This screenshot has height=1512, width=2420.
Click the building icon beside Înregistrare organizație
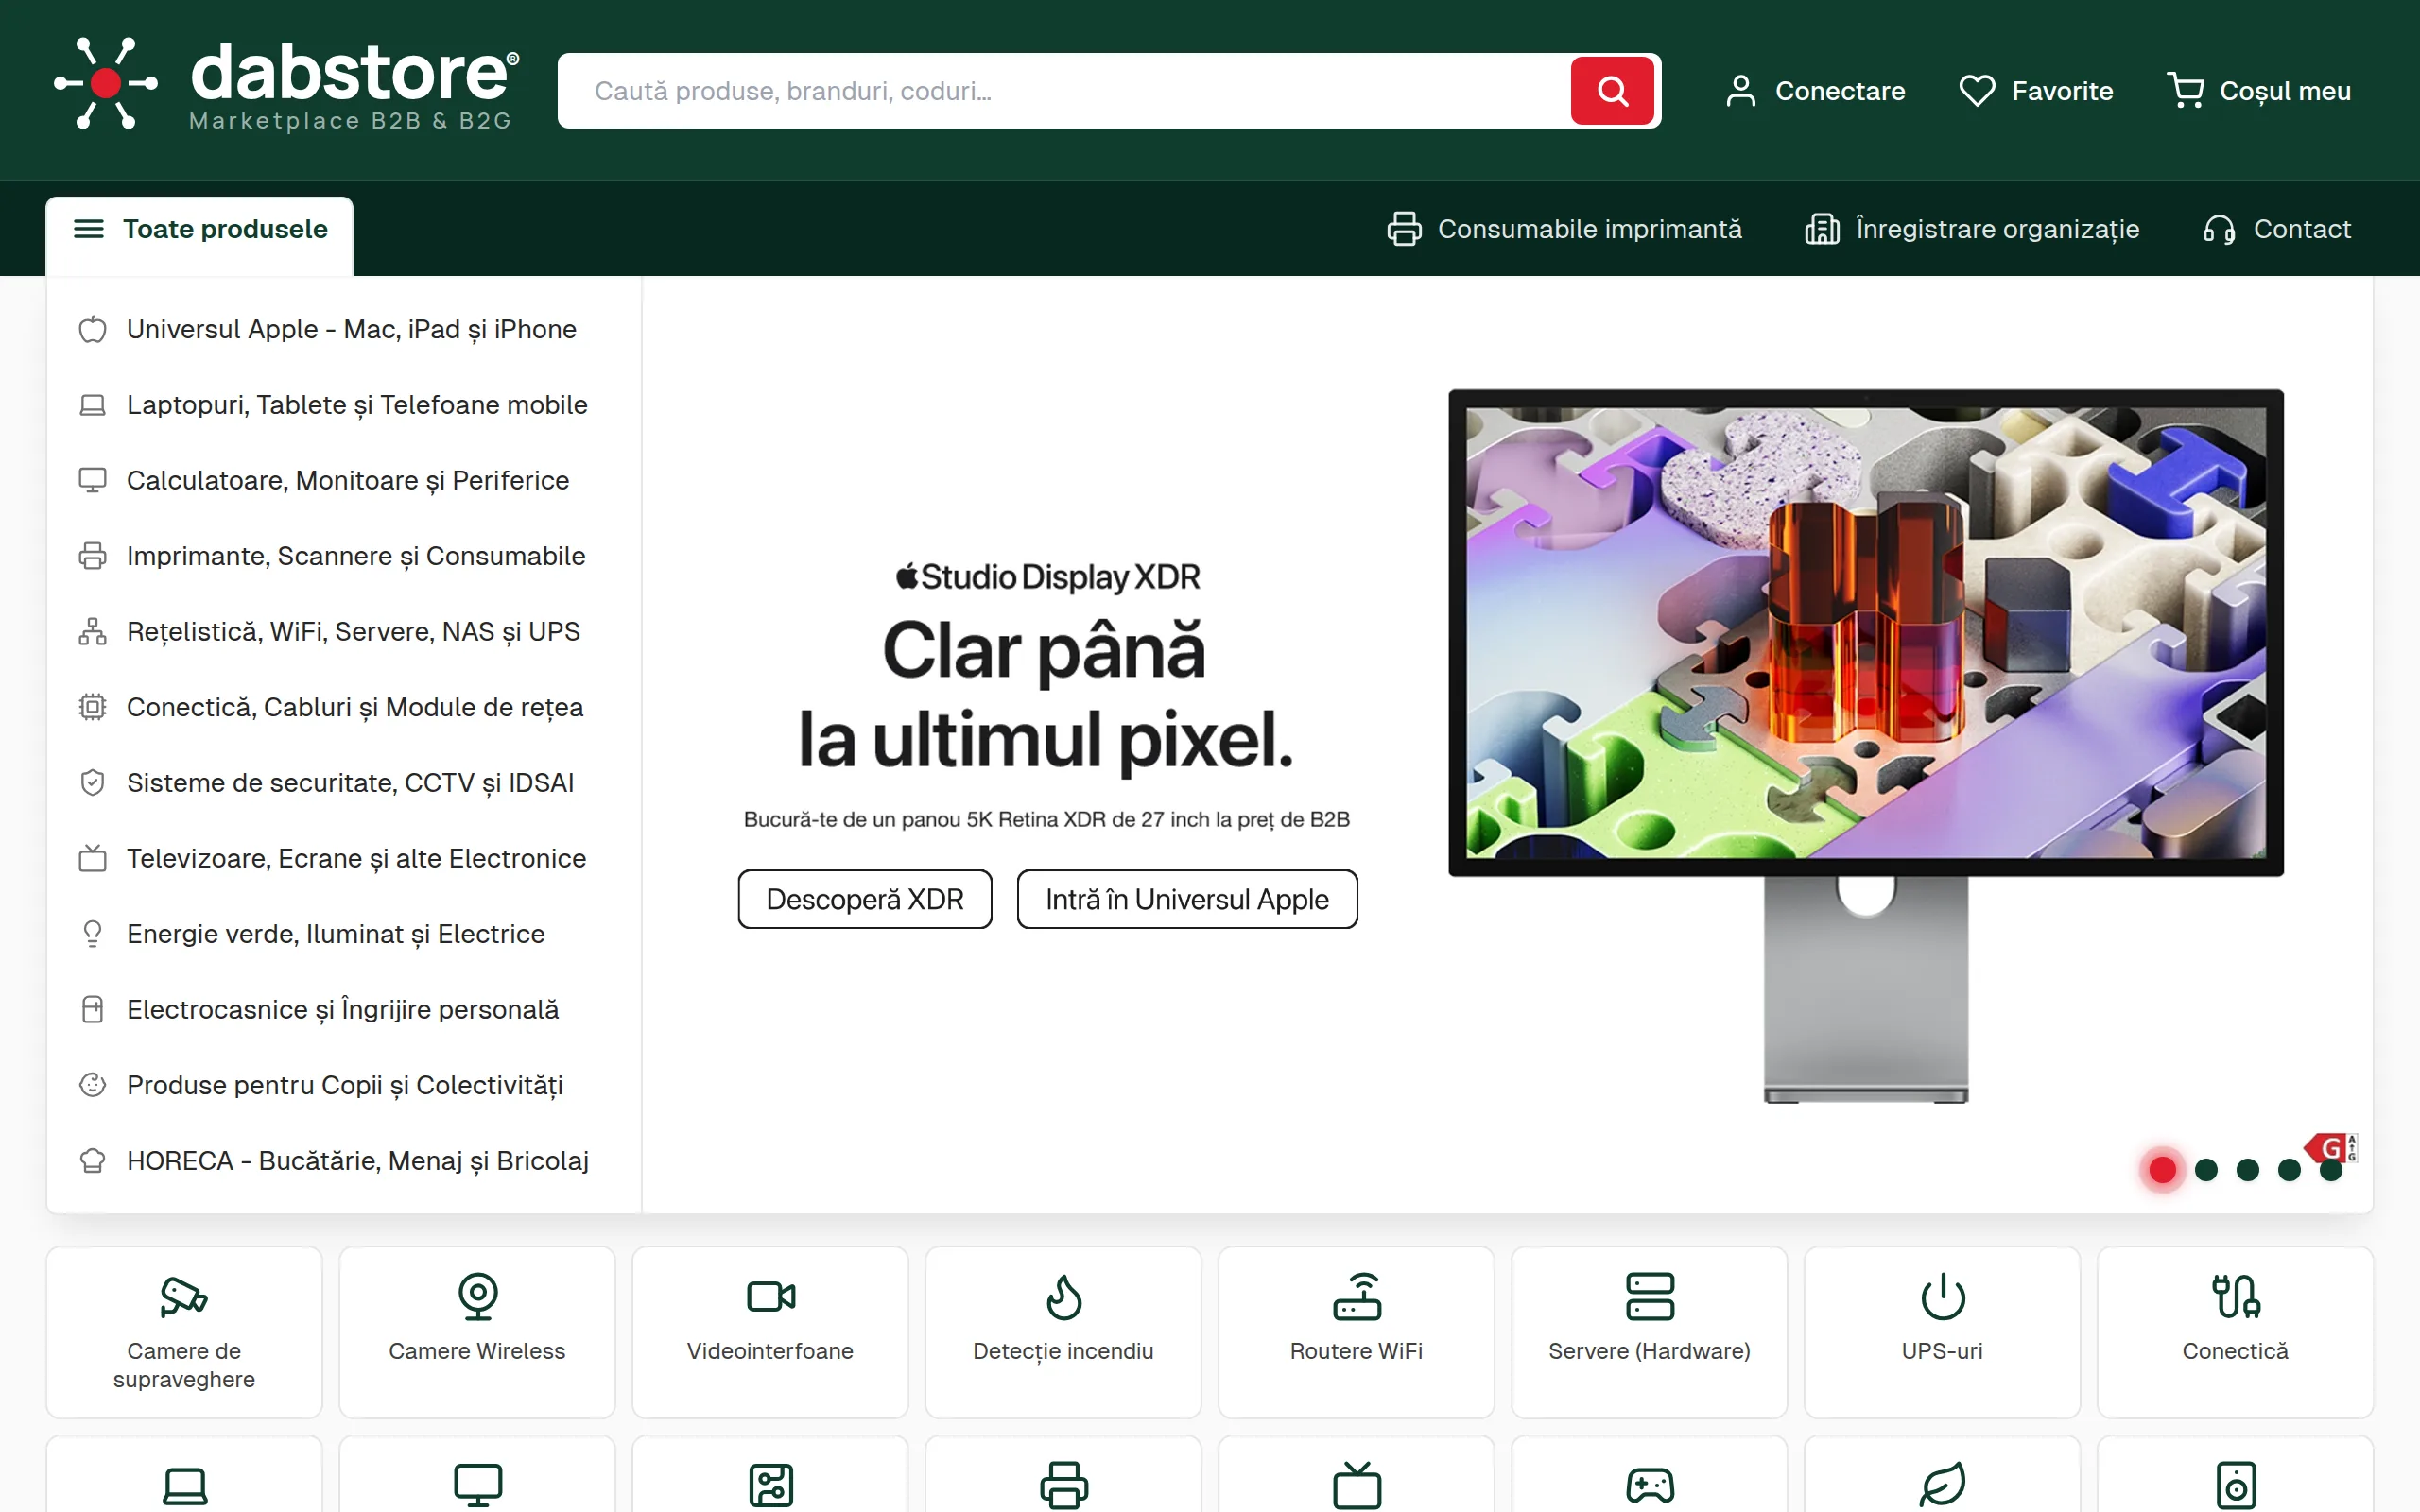click(x=1822, y=229)
